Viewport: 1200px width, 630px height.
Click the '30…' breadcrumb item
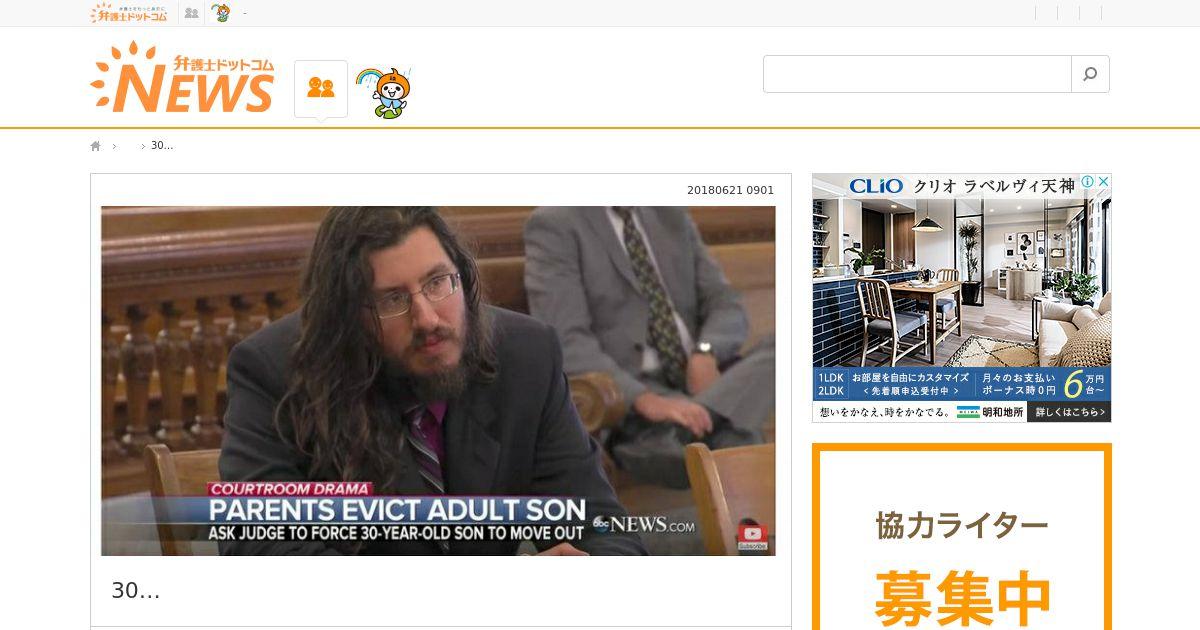pos(162,146)
